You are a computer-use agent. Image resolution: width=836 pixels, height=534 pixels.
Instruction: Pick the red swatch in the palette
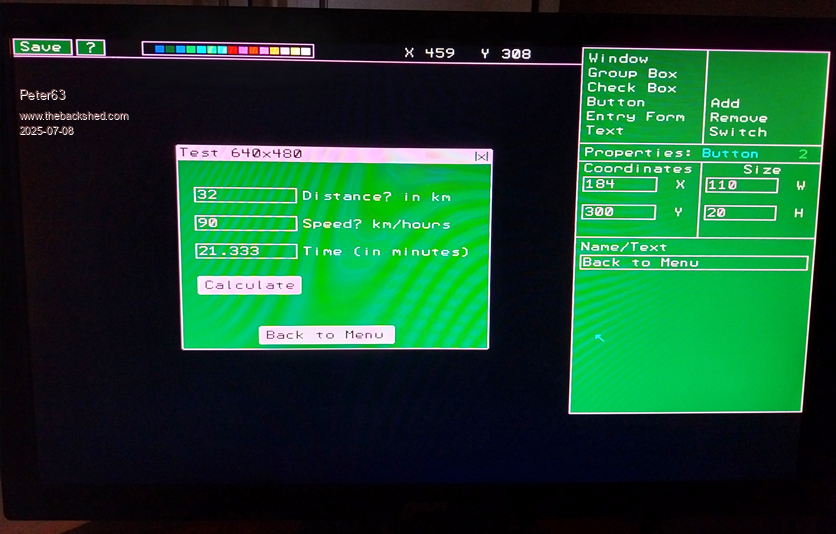[233, 50]
